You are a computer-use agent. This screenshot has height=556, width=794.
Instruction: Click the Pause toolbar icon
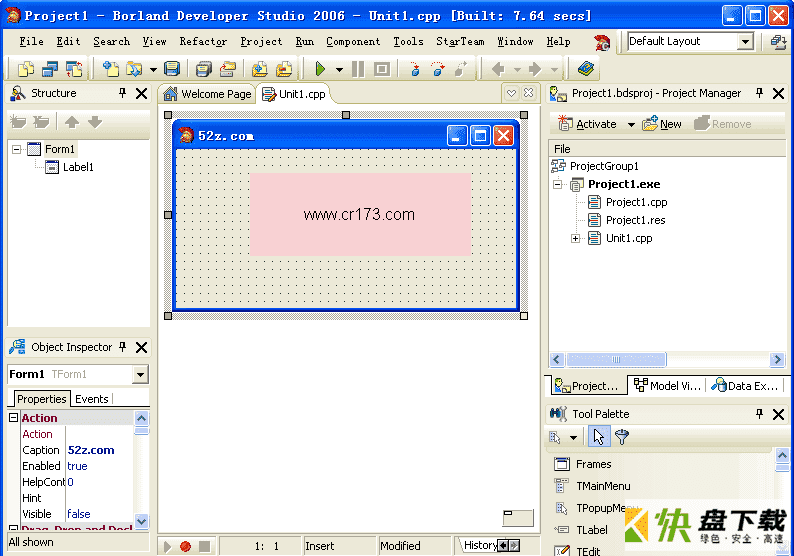tap(358, 68)
